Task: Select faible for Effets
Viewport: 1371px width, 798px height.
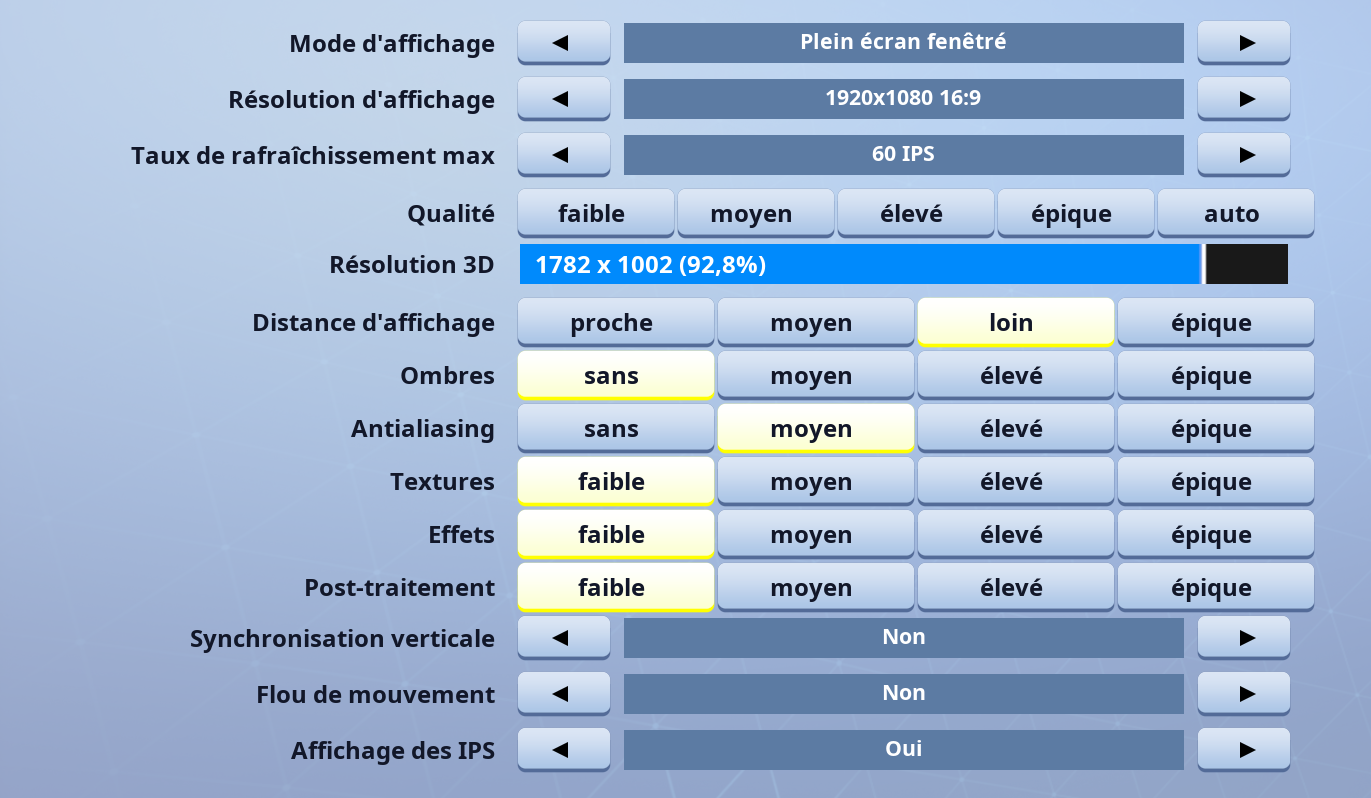Action: click(616, 534)
